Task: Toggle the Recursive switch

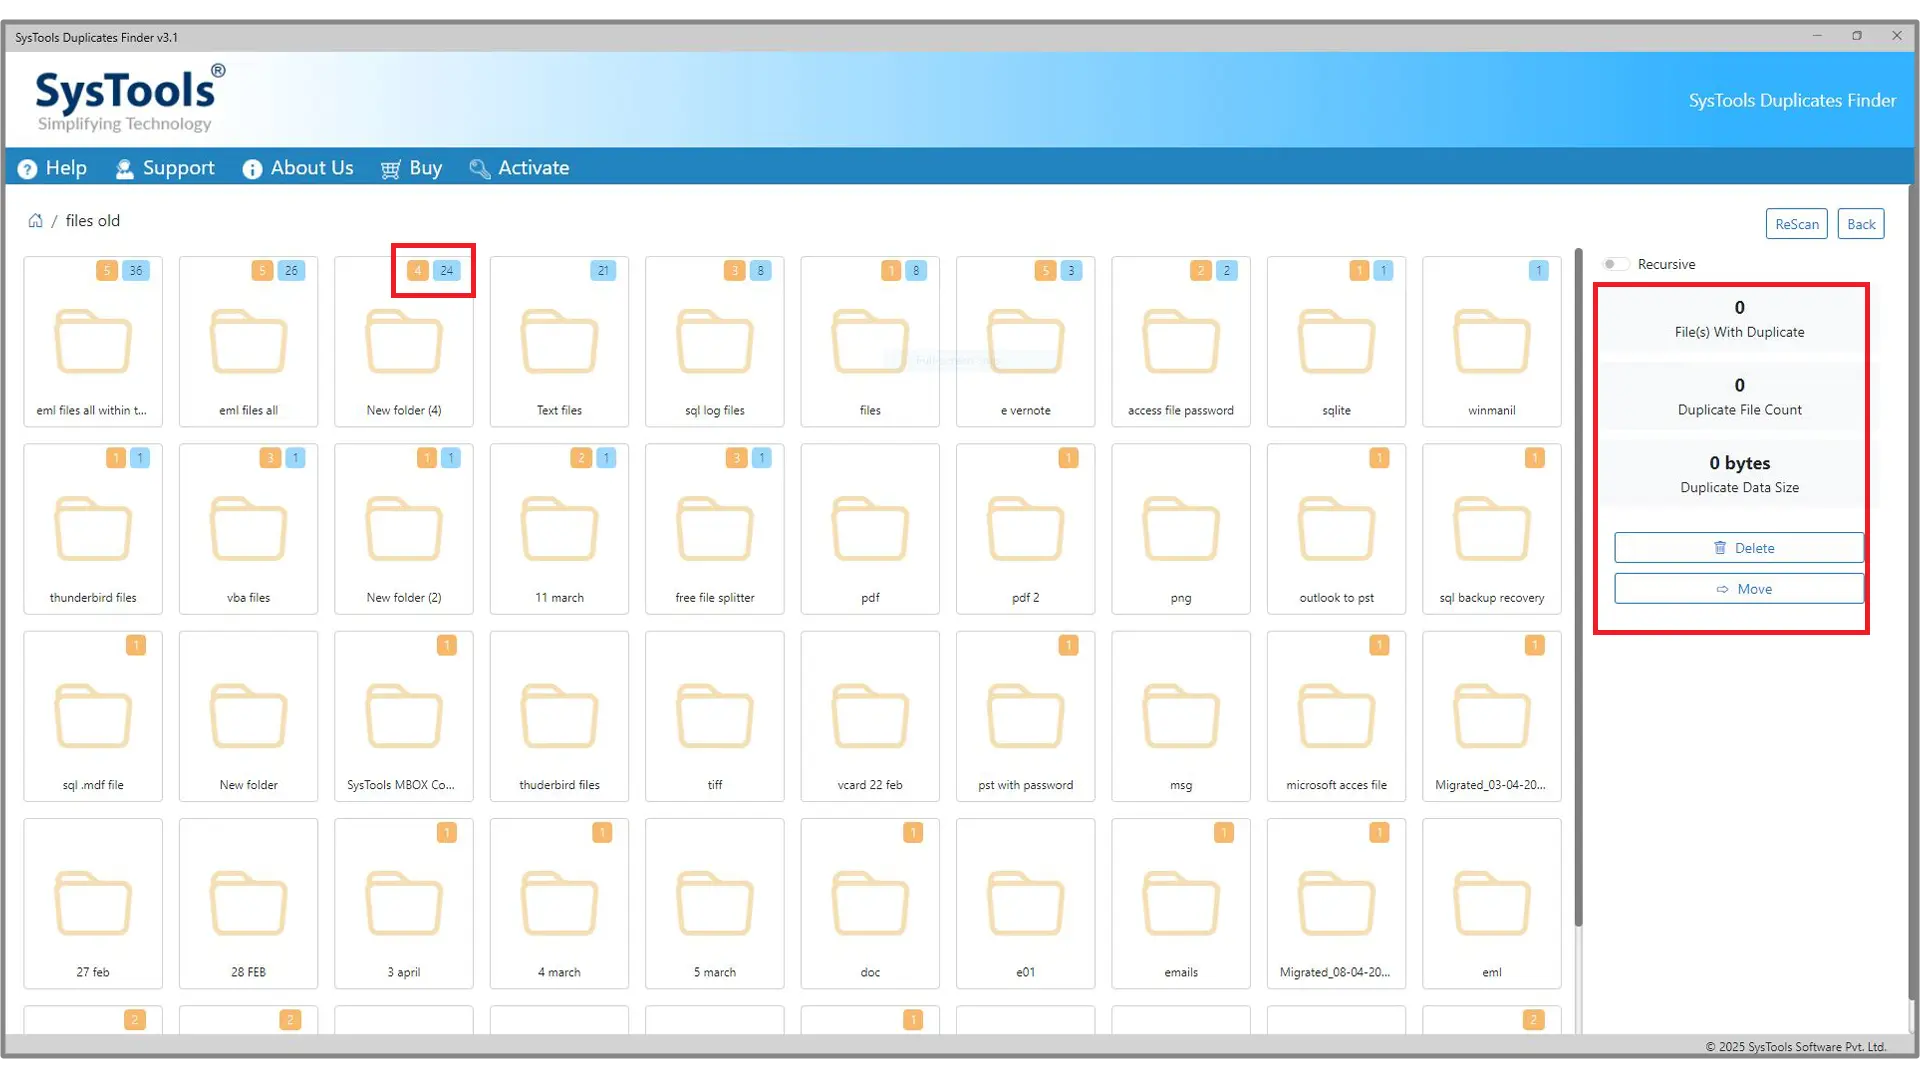Action: 1615,264
